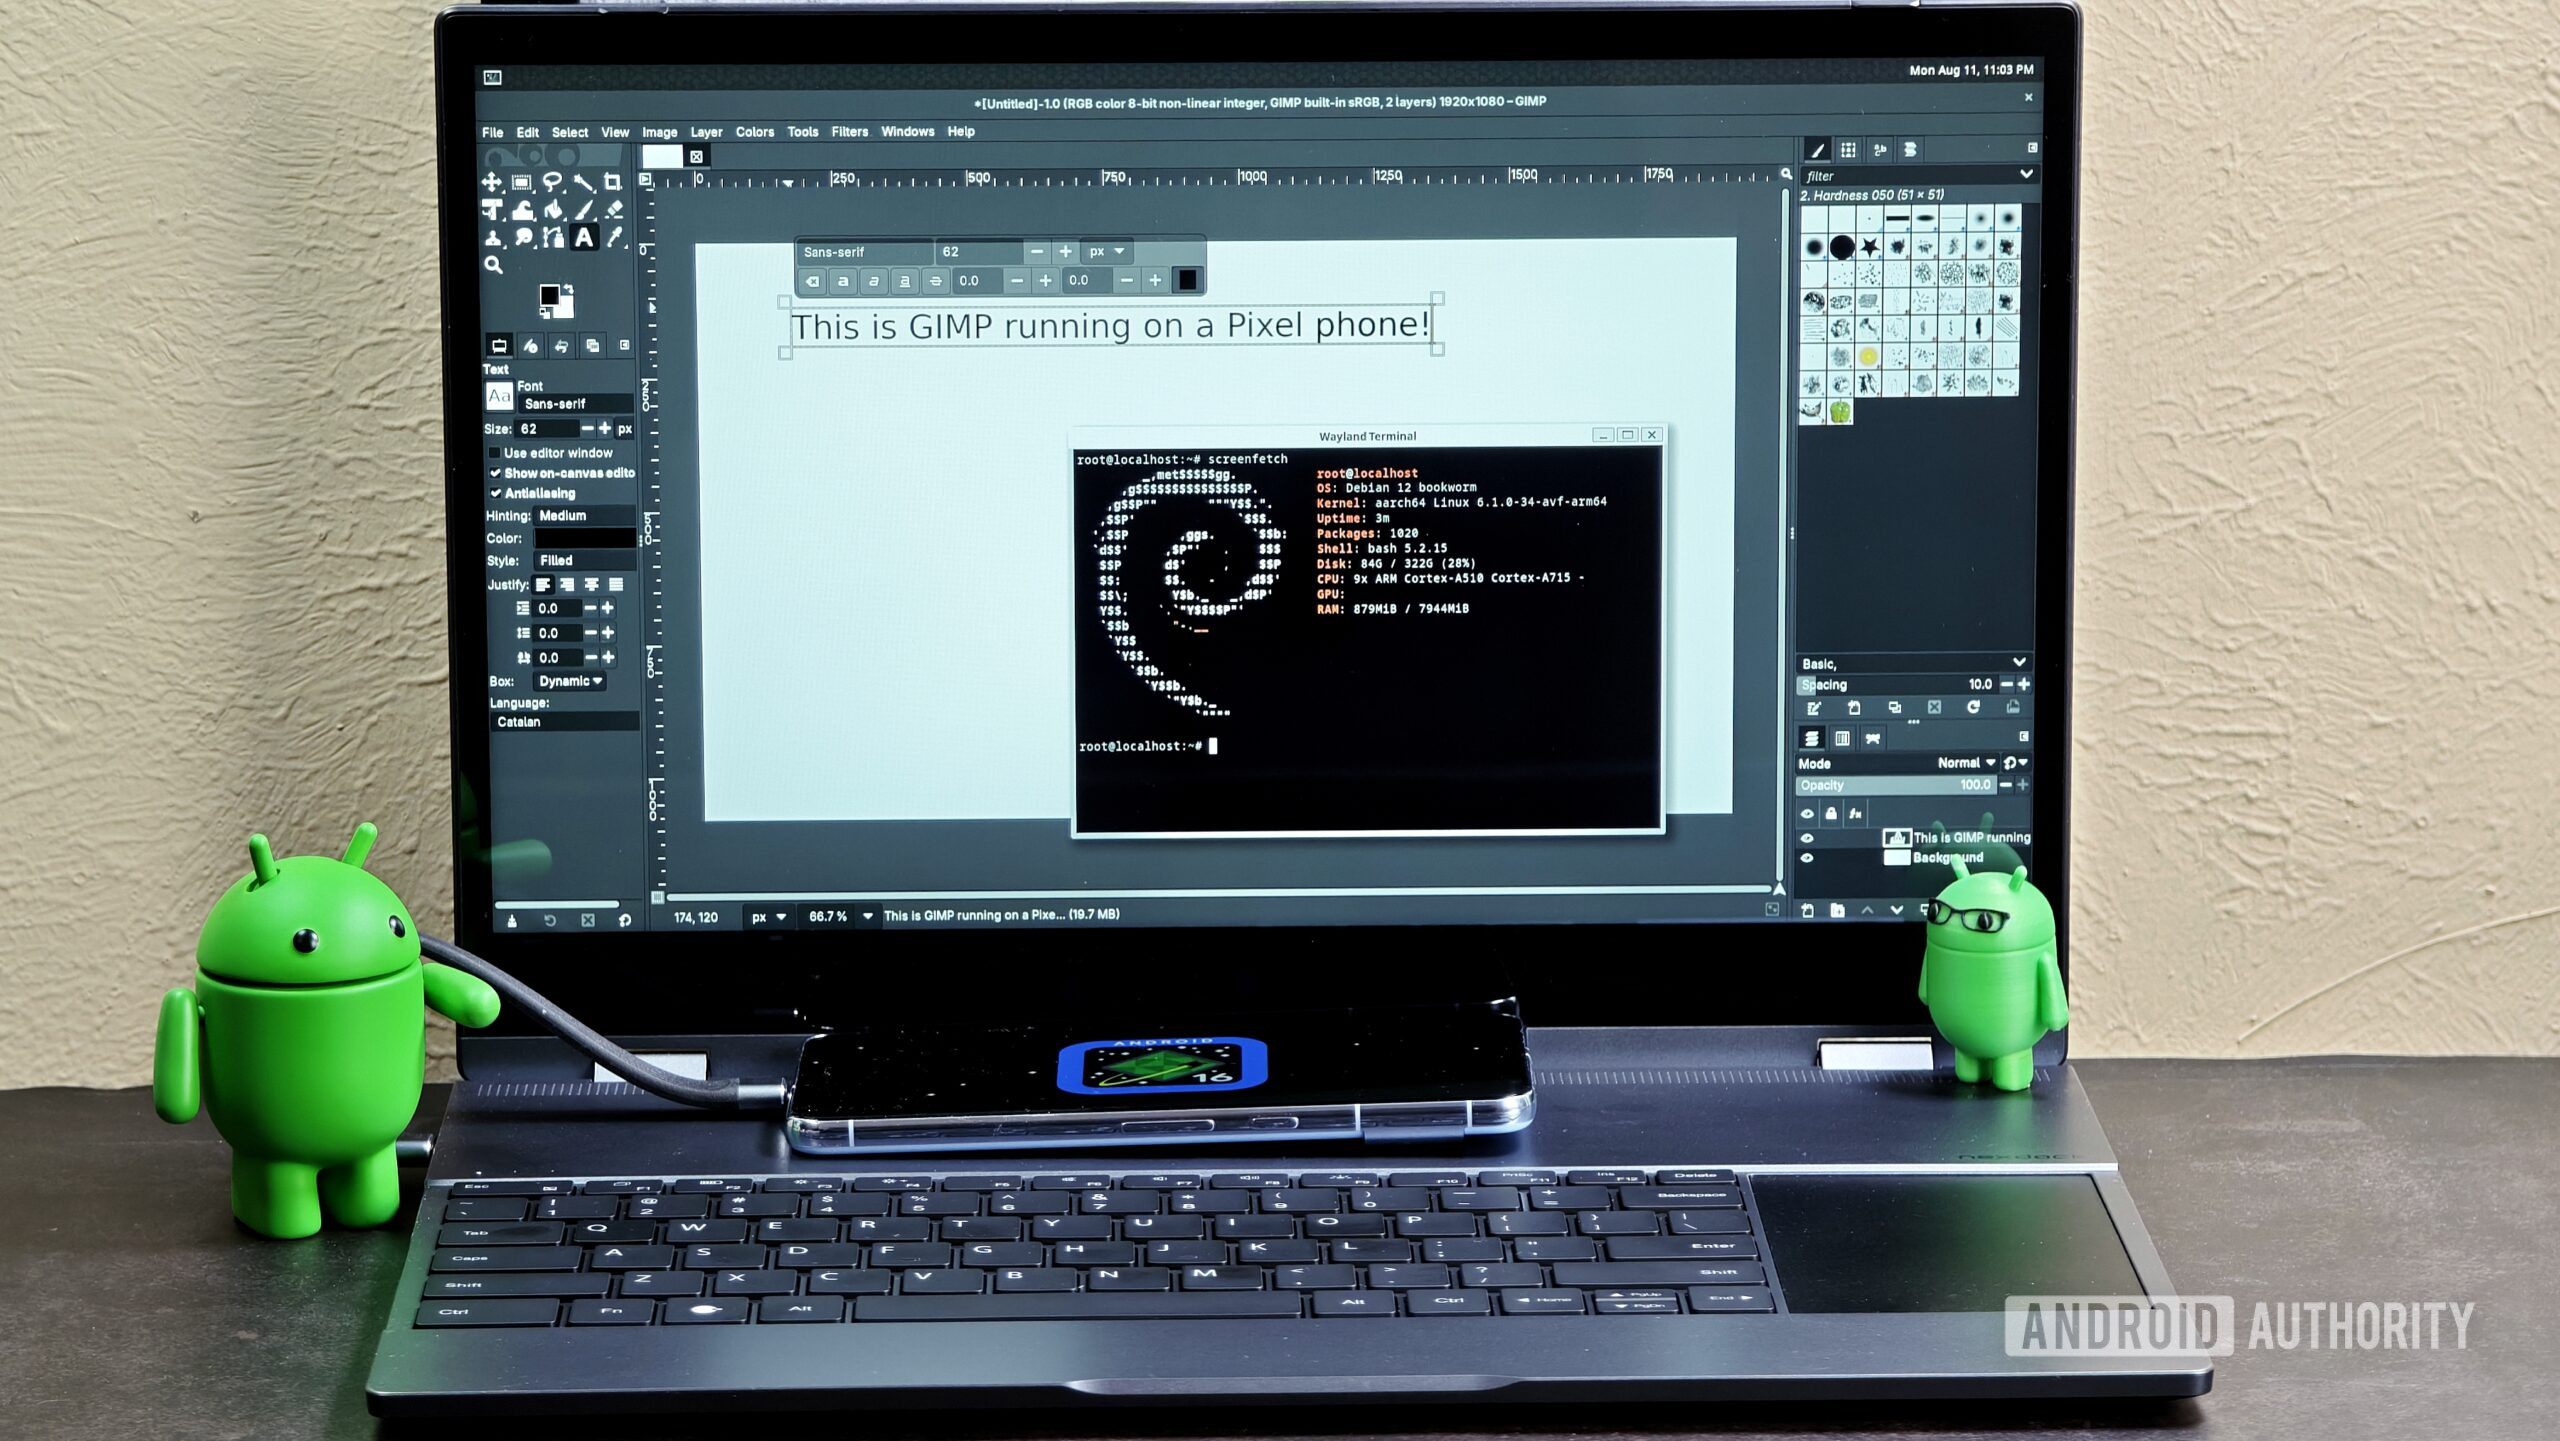
Task: Open the Box dropdown set to Dynamic
Action: click(x=570, y=681)
